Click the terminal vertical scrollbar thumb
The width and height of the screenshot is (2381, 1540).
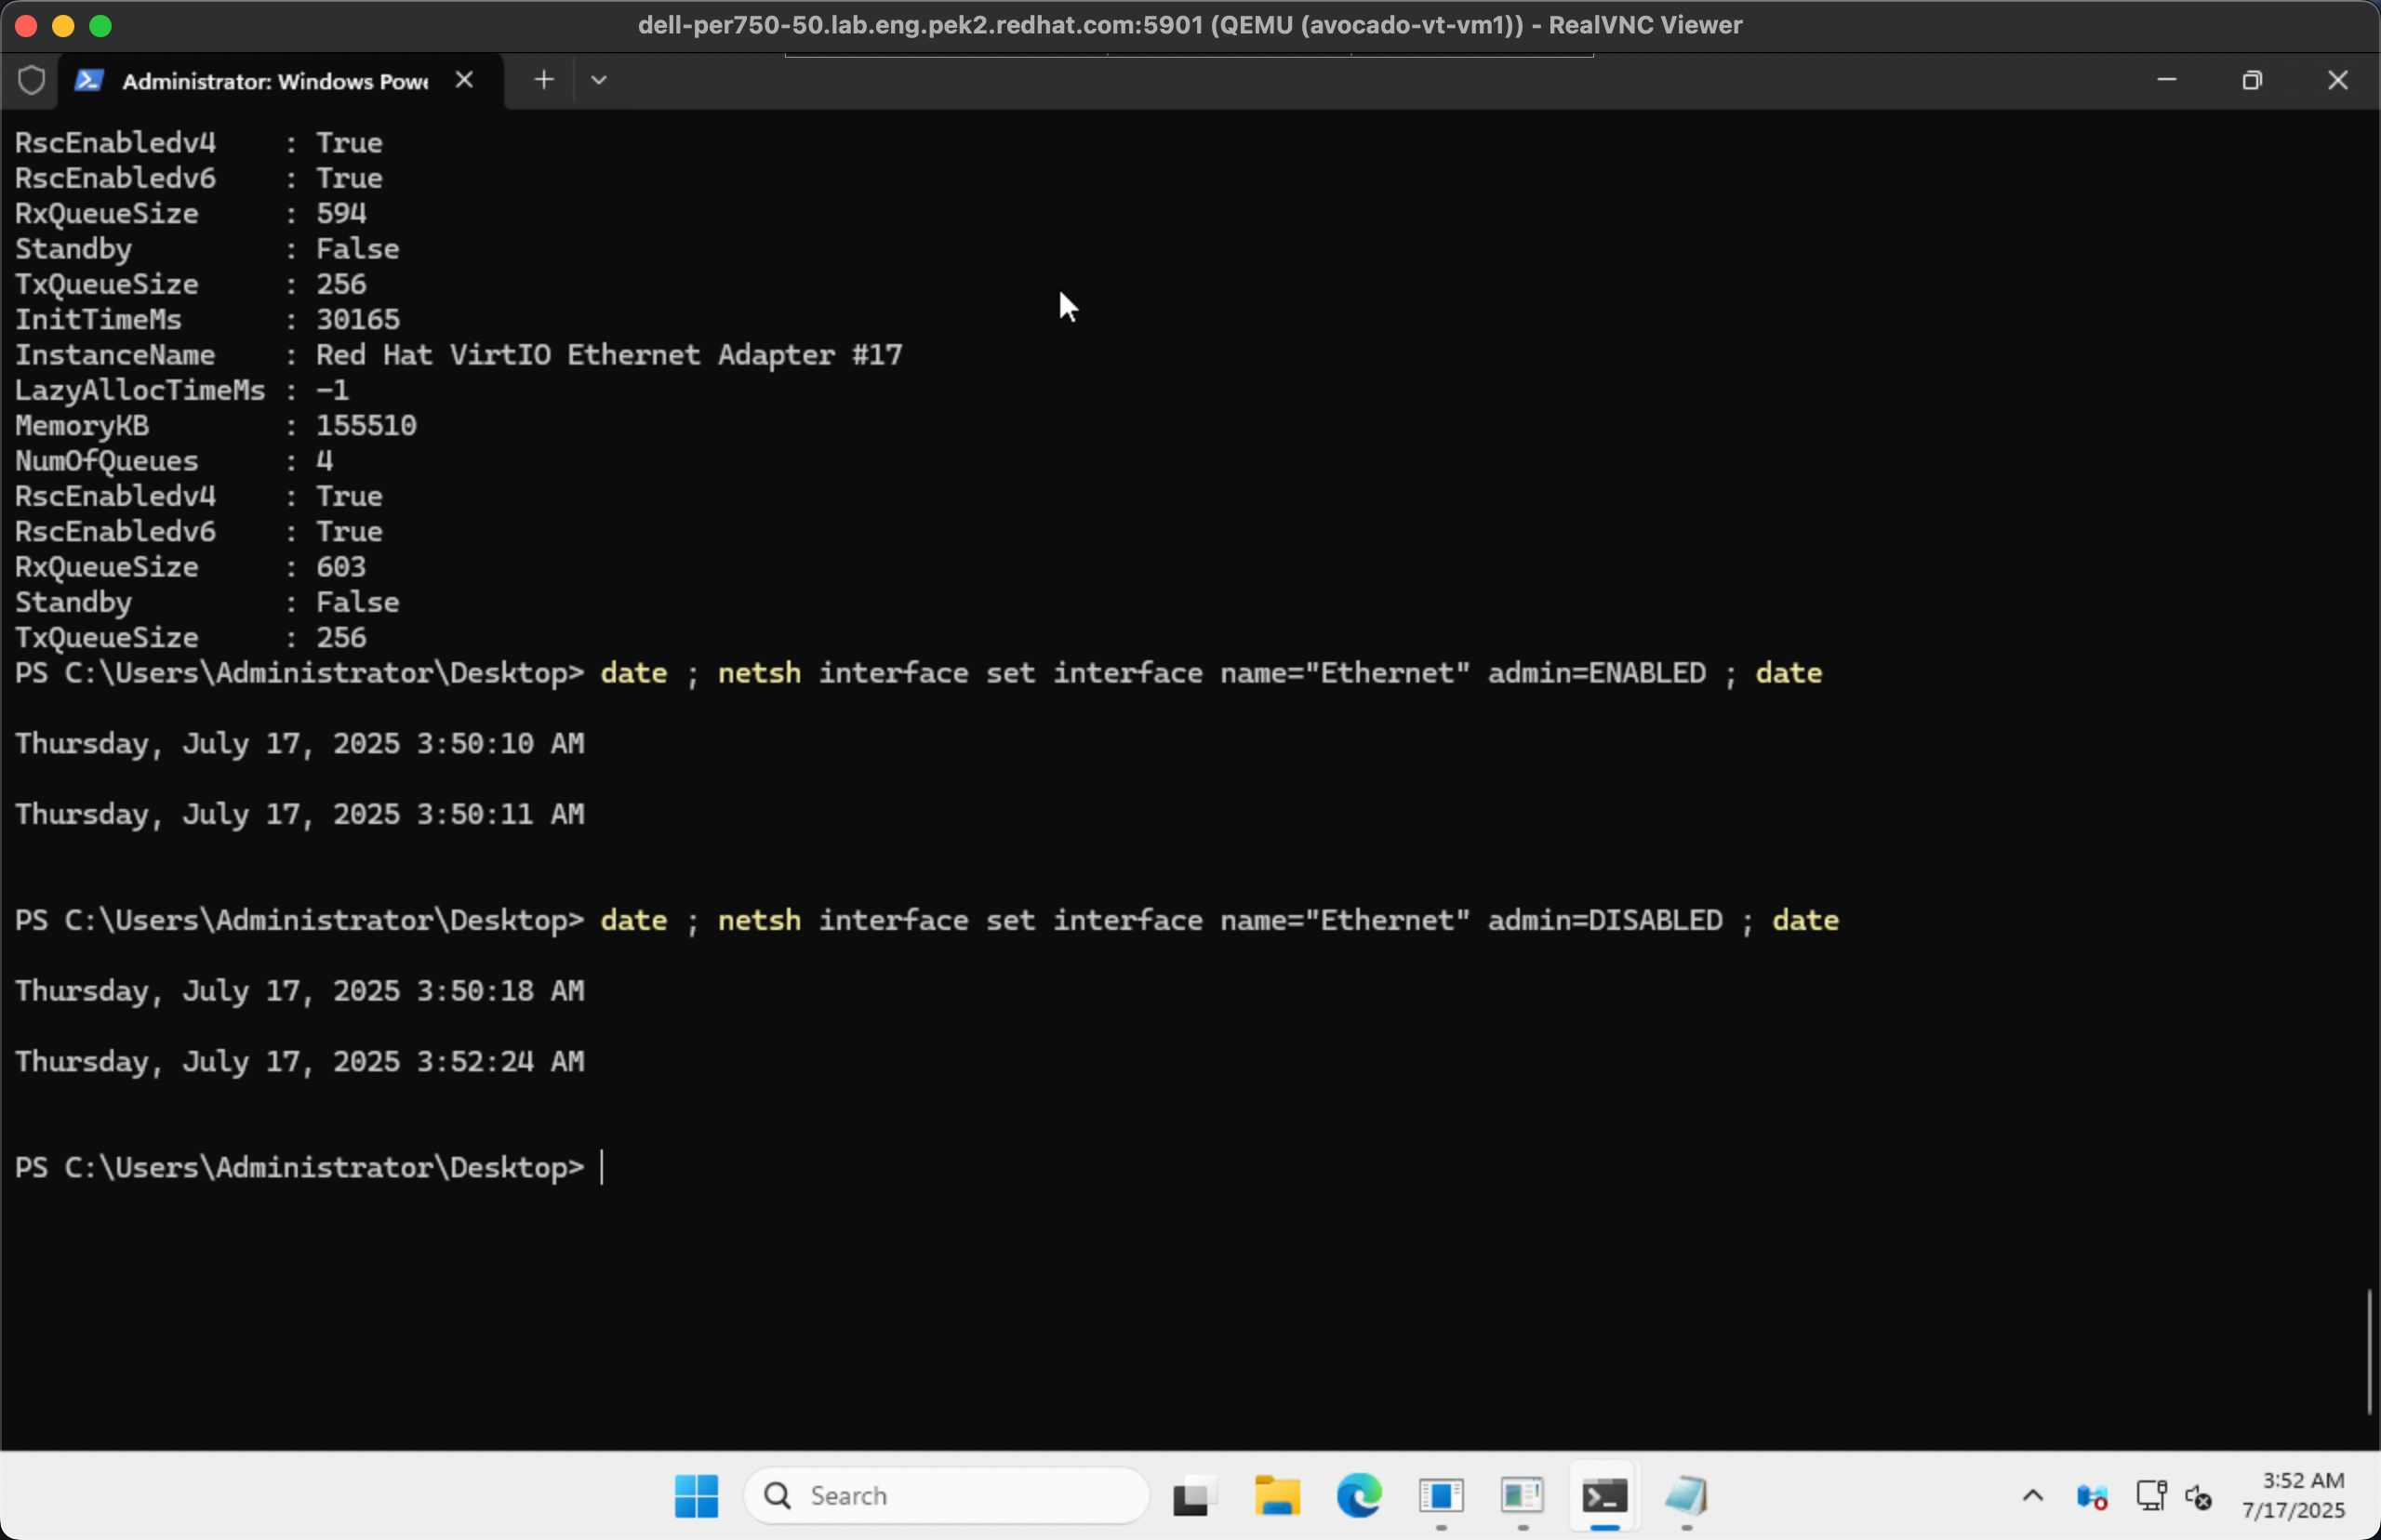(x=2368, y=1350)
